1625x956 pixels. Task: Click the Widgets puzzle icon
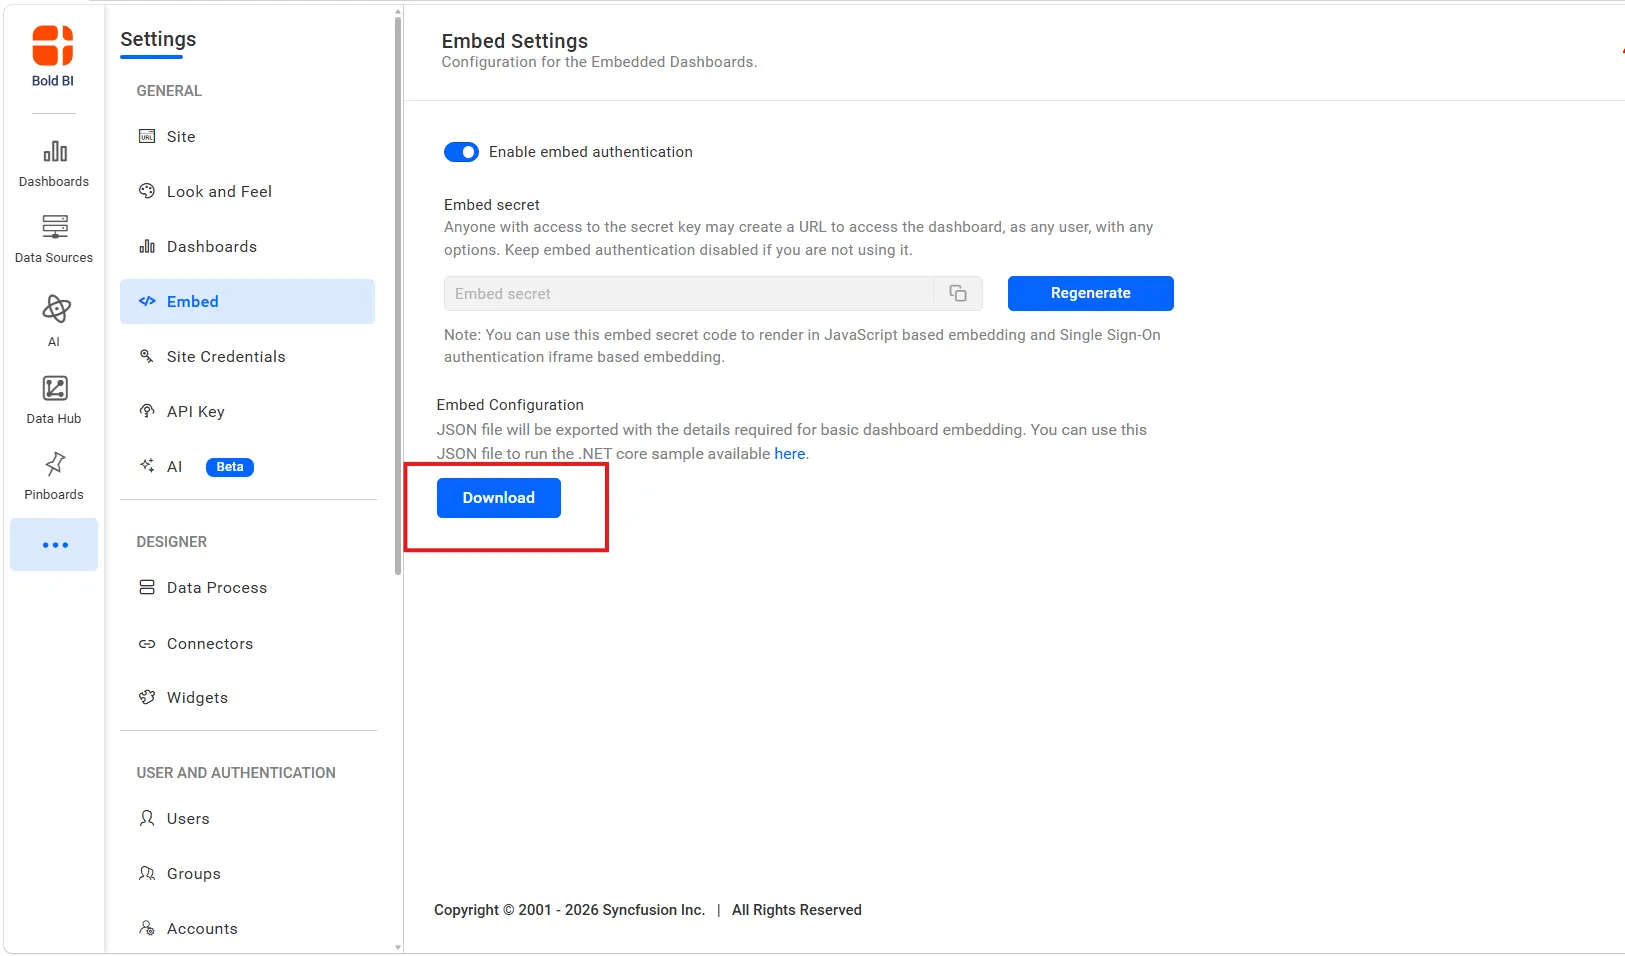click(147, 697)
